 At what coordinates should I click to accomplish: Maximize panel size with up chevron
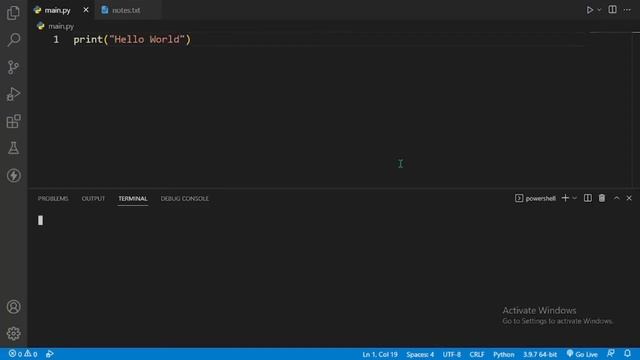tap(617, 198)
